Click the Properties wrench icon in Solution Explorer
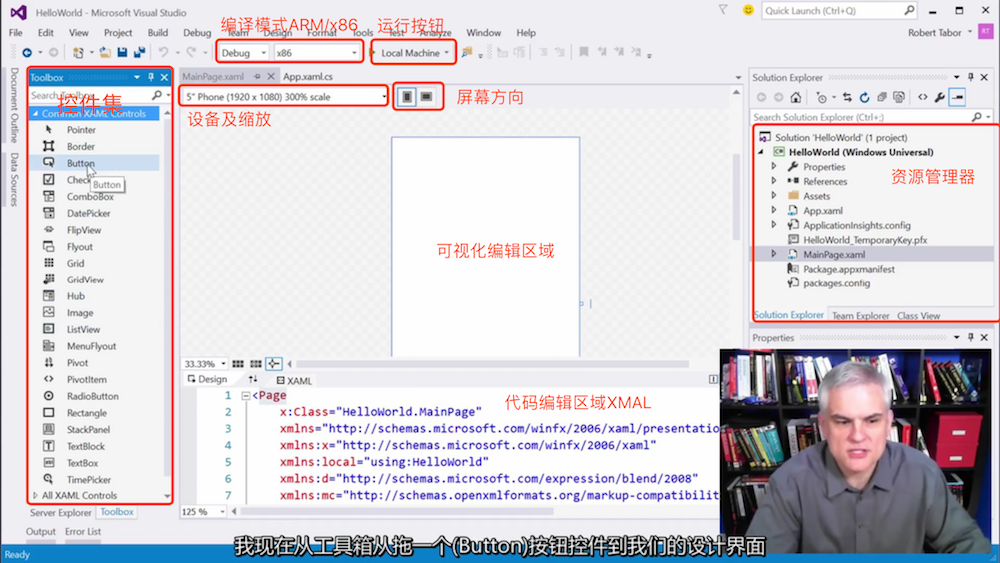 [x=939, y=98]
